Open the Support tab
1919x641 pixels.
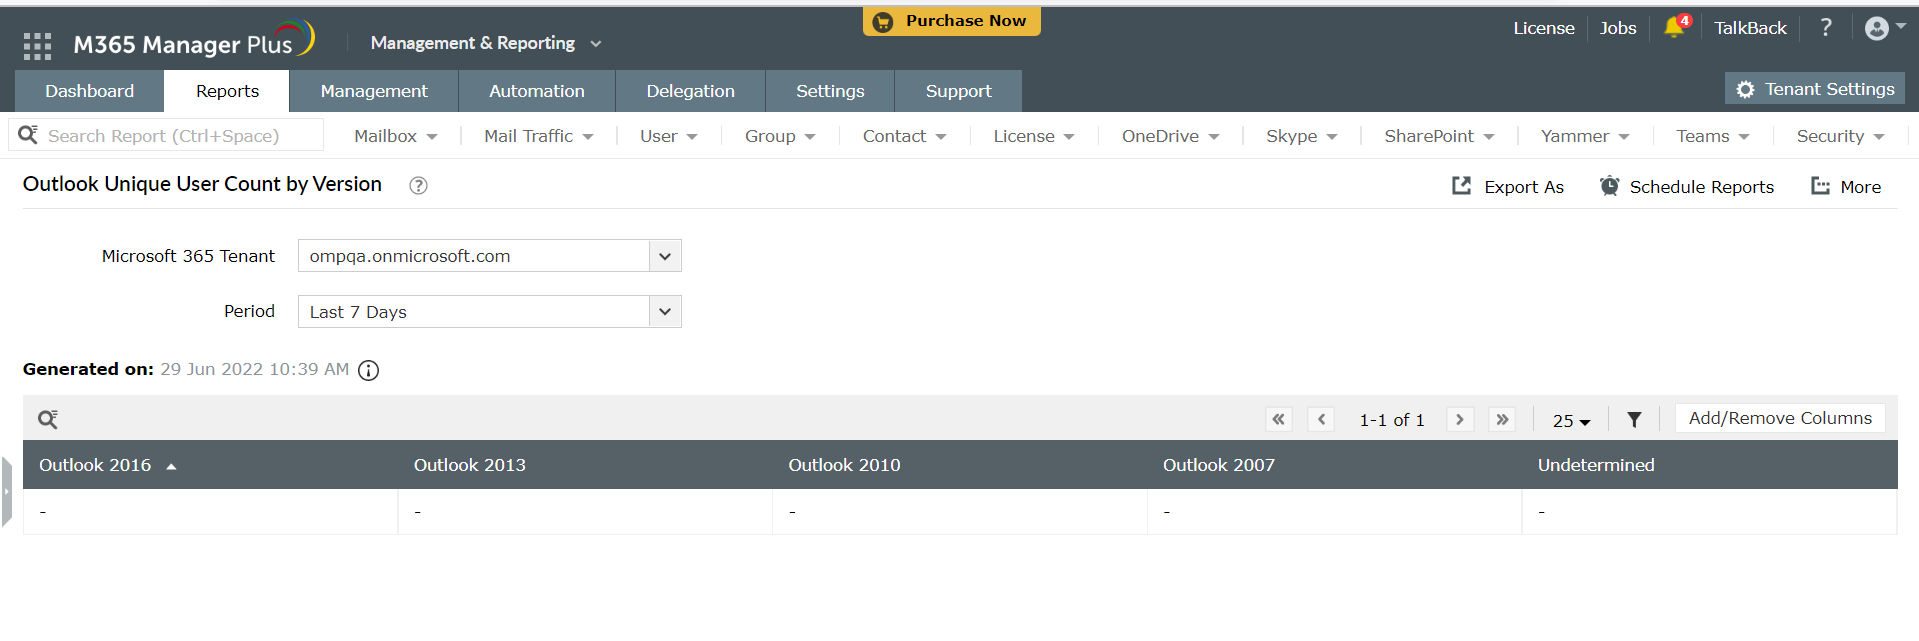958,91
